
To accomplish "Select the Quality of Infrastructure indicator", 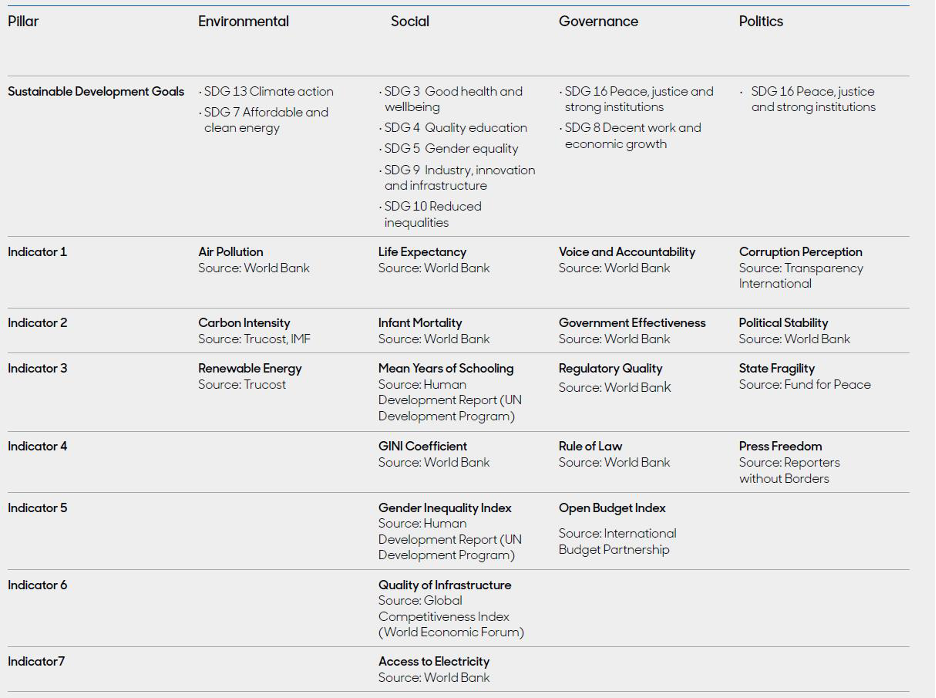I will [444, 585].
